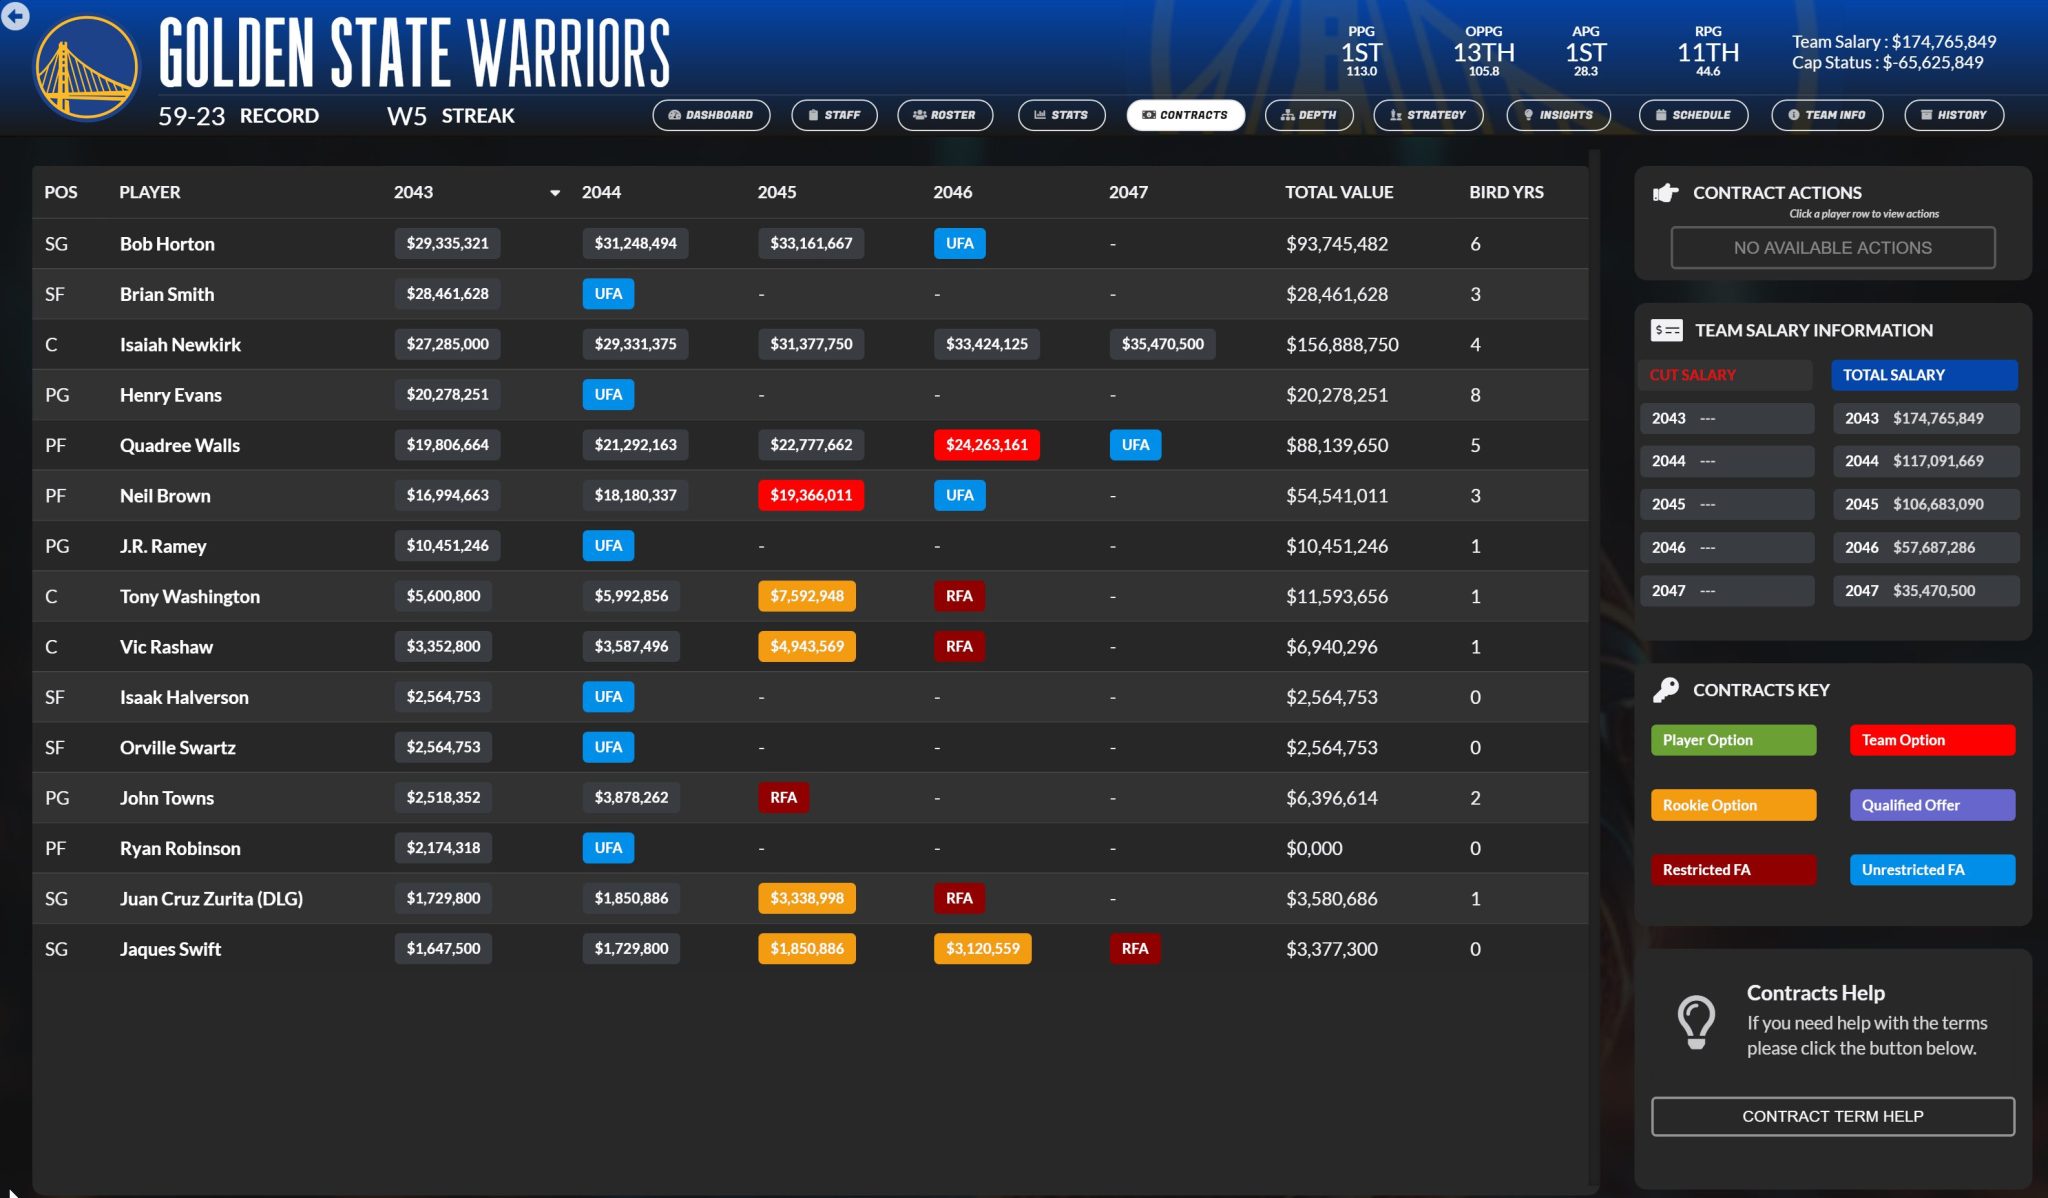Click the Contract Term Help button
The height and width of the screenshot is (1198, 2048).
tap(1832, 1116)
